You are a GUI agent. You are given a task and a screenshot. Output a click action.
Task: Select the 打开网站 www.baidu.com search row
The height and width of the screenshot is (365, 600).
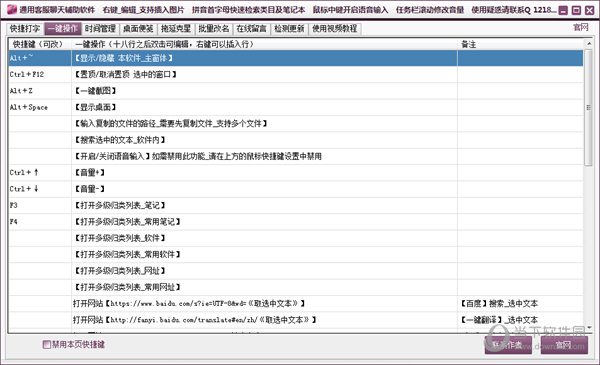coord(296,304)
